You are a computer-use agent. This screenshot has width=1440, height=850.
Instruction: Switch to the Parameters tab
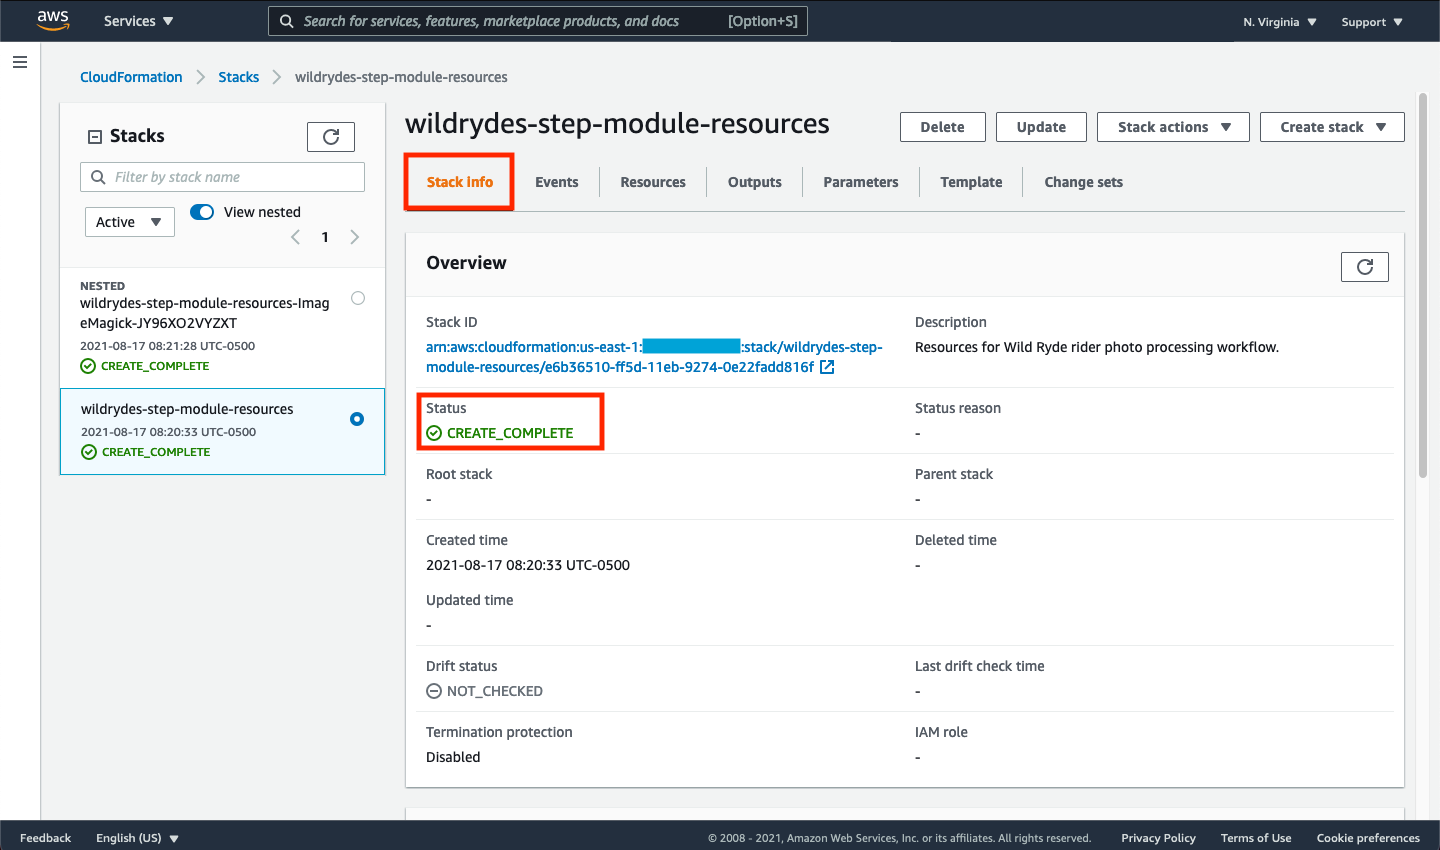(861, 182)
